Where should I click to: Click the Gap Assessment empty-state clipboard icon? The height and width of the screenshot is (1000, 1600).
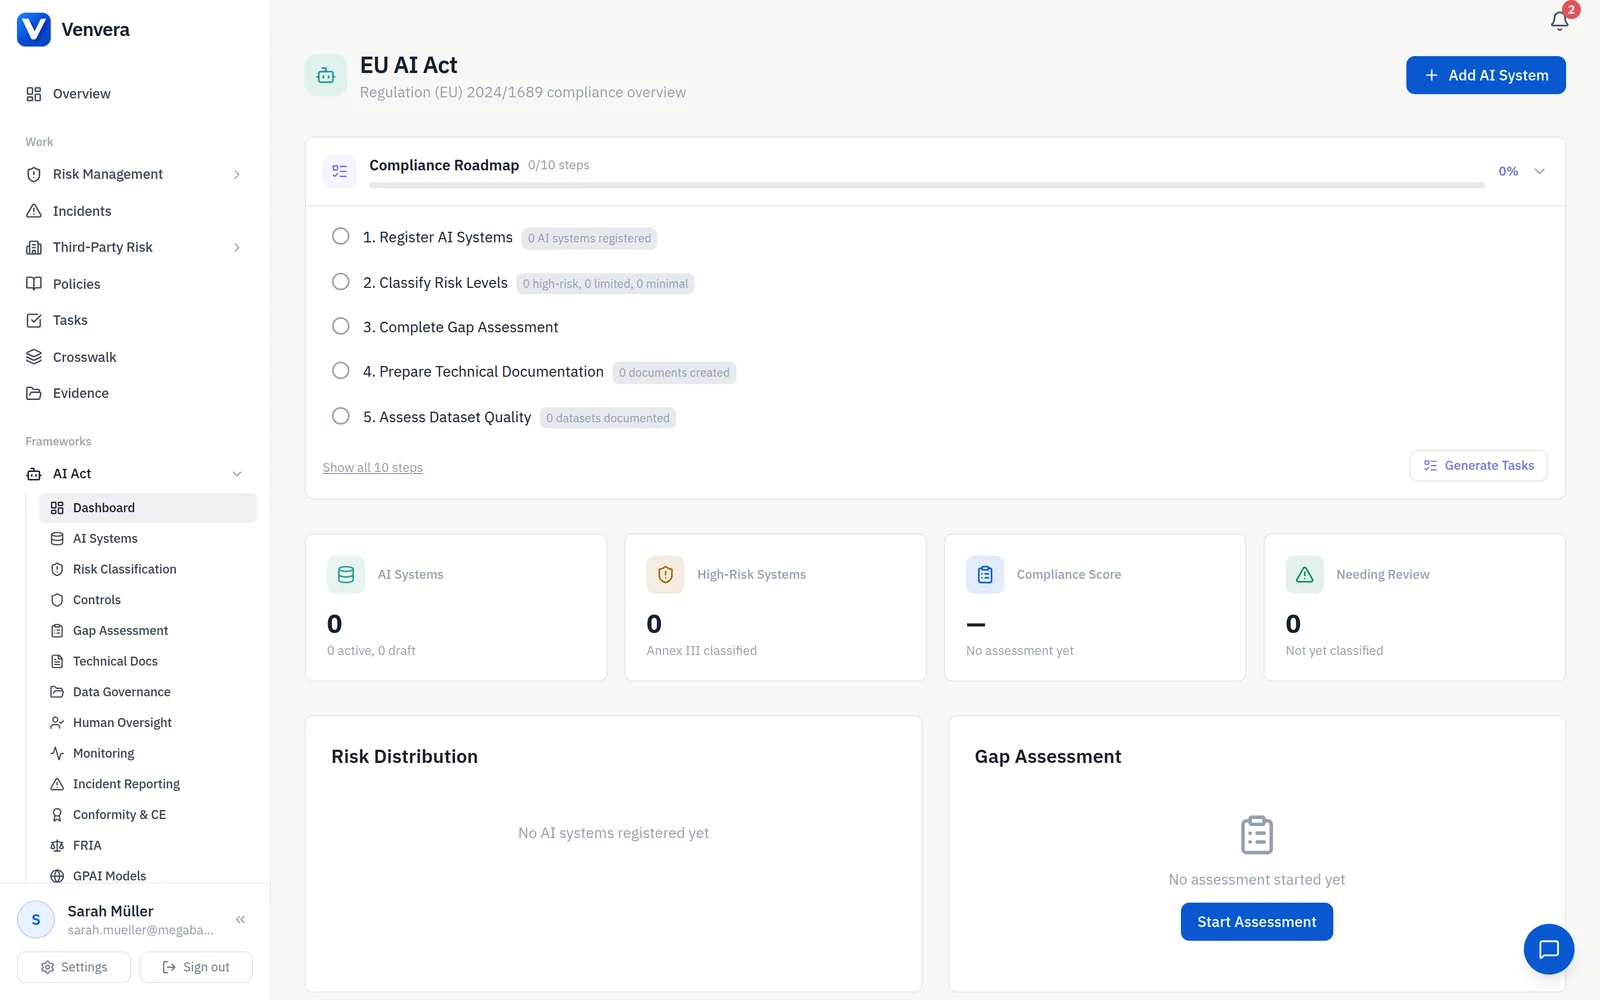pyautogui.click(x=1257, y=835)
